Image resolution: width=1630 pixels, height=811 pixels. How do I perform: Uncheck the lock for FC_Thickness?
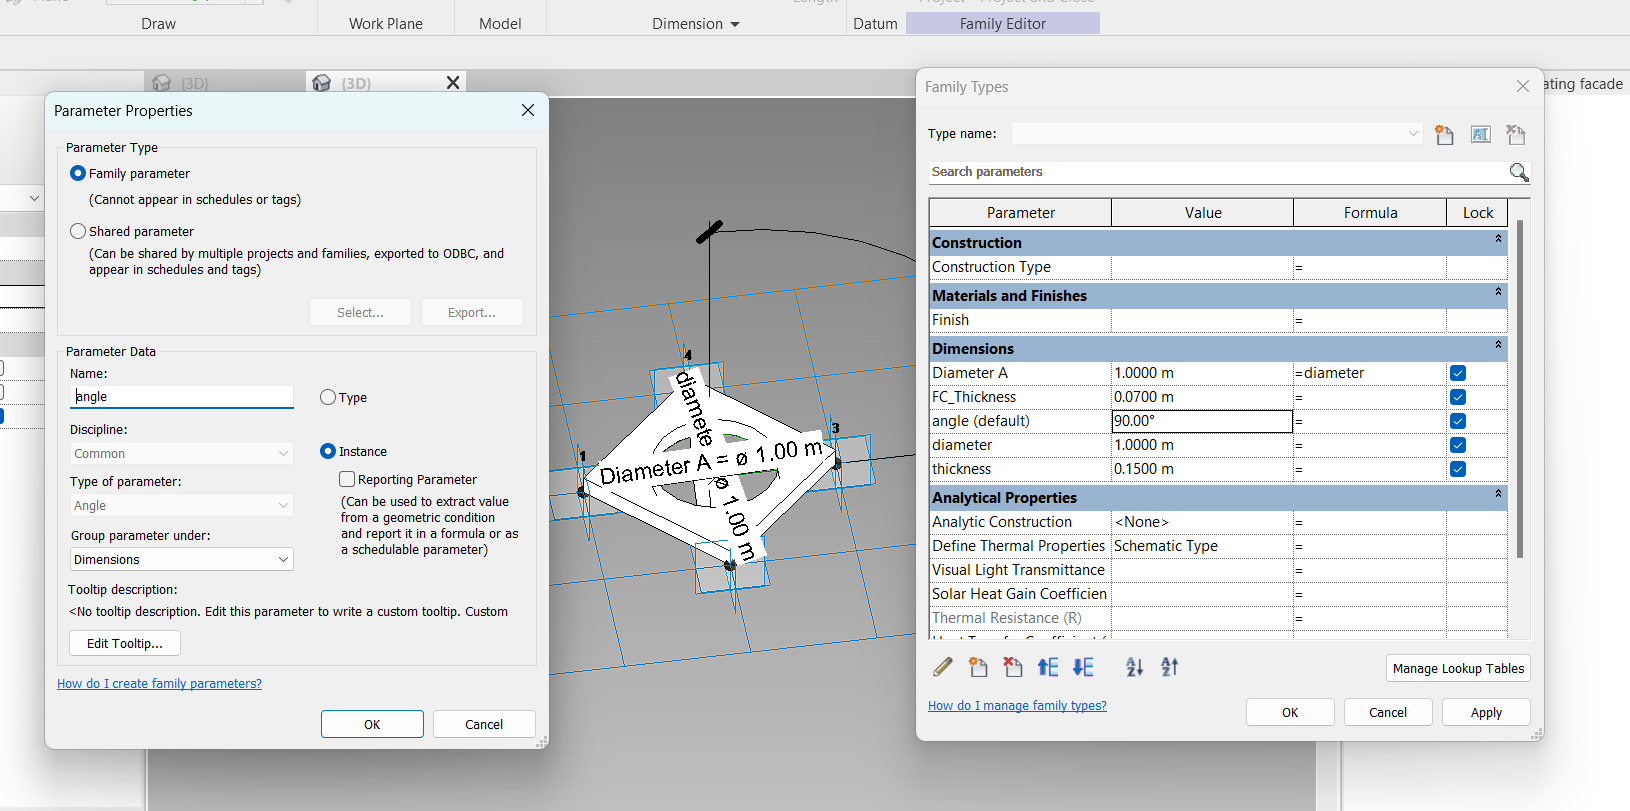[x=1457, y=397]
